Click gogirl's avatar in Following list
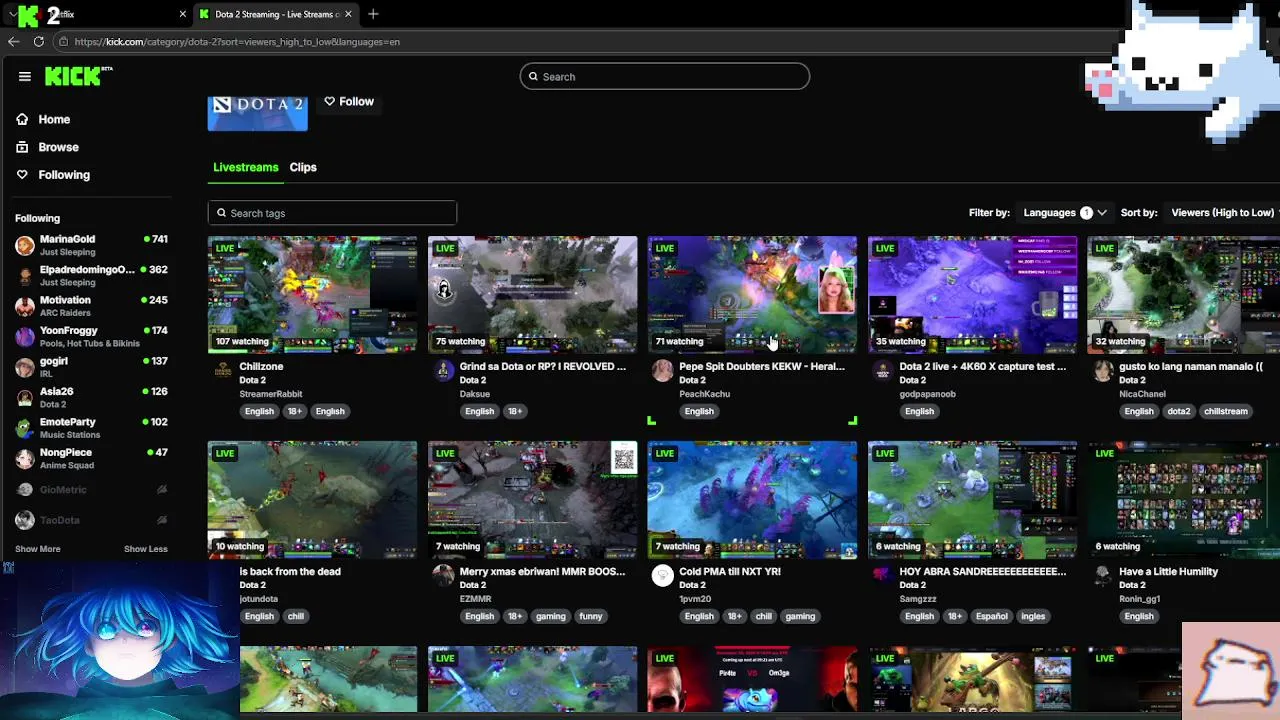This screenshot has width=1280, height=720. pos(25,367)
